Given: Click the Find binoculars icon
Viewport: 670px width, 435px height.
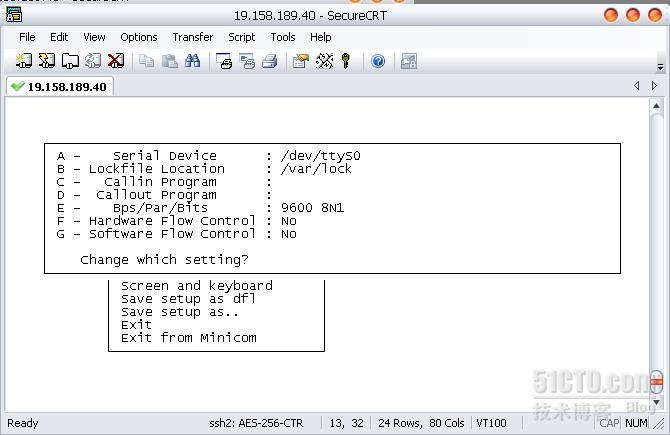Looking at the screenshot, I should coord(192,61).
